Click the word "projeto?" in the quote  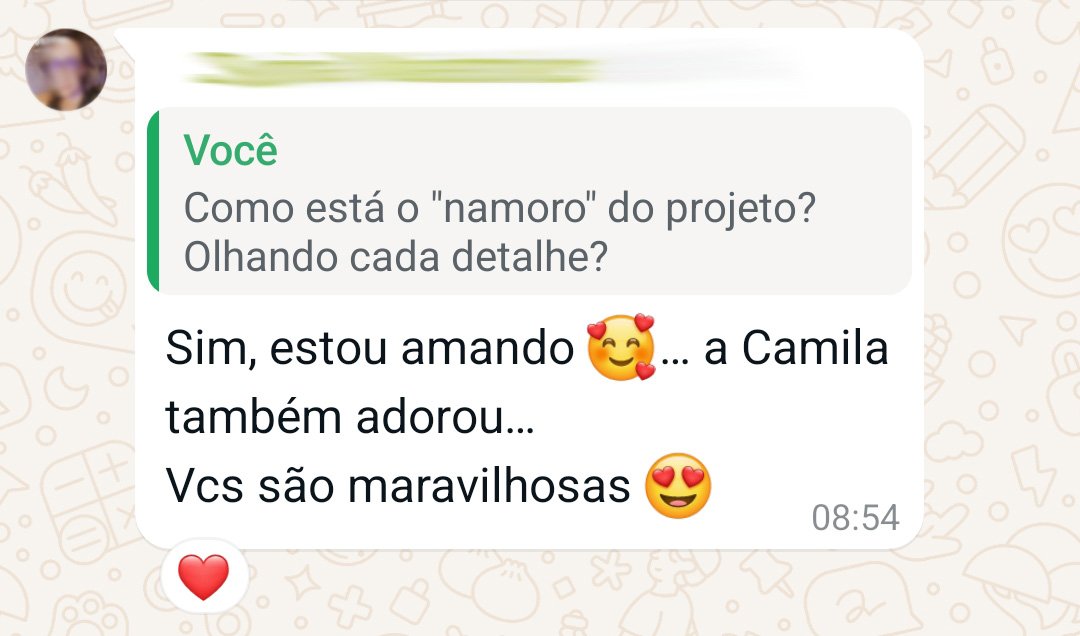coord(740,209)
